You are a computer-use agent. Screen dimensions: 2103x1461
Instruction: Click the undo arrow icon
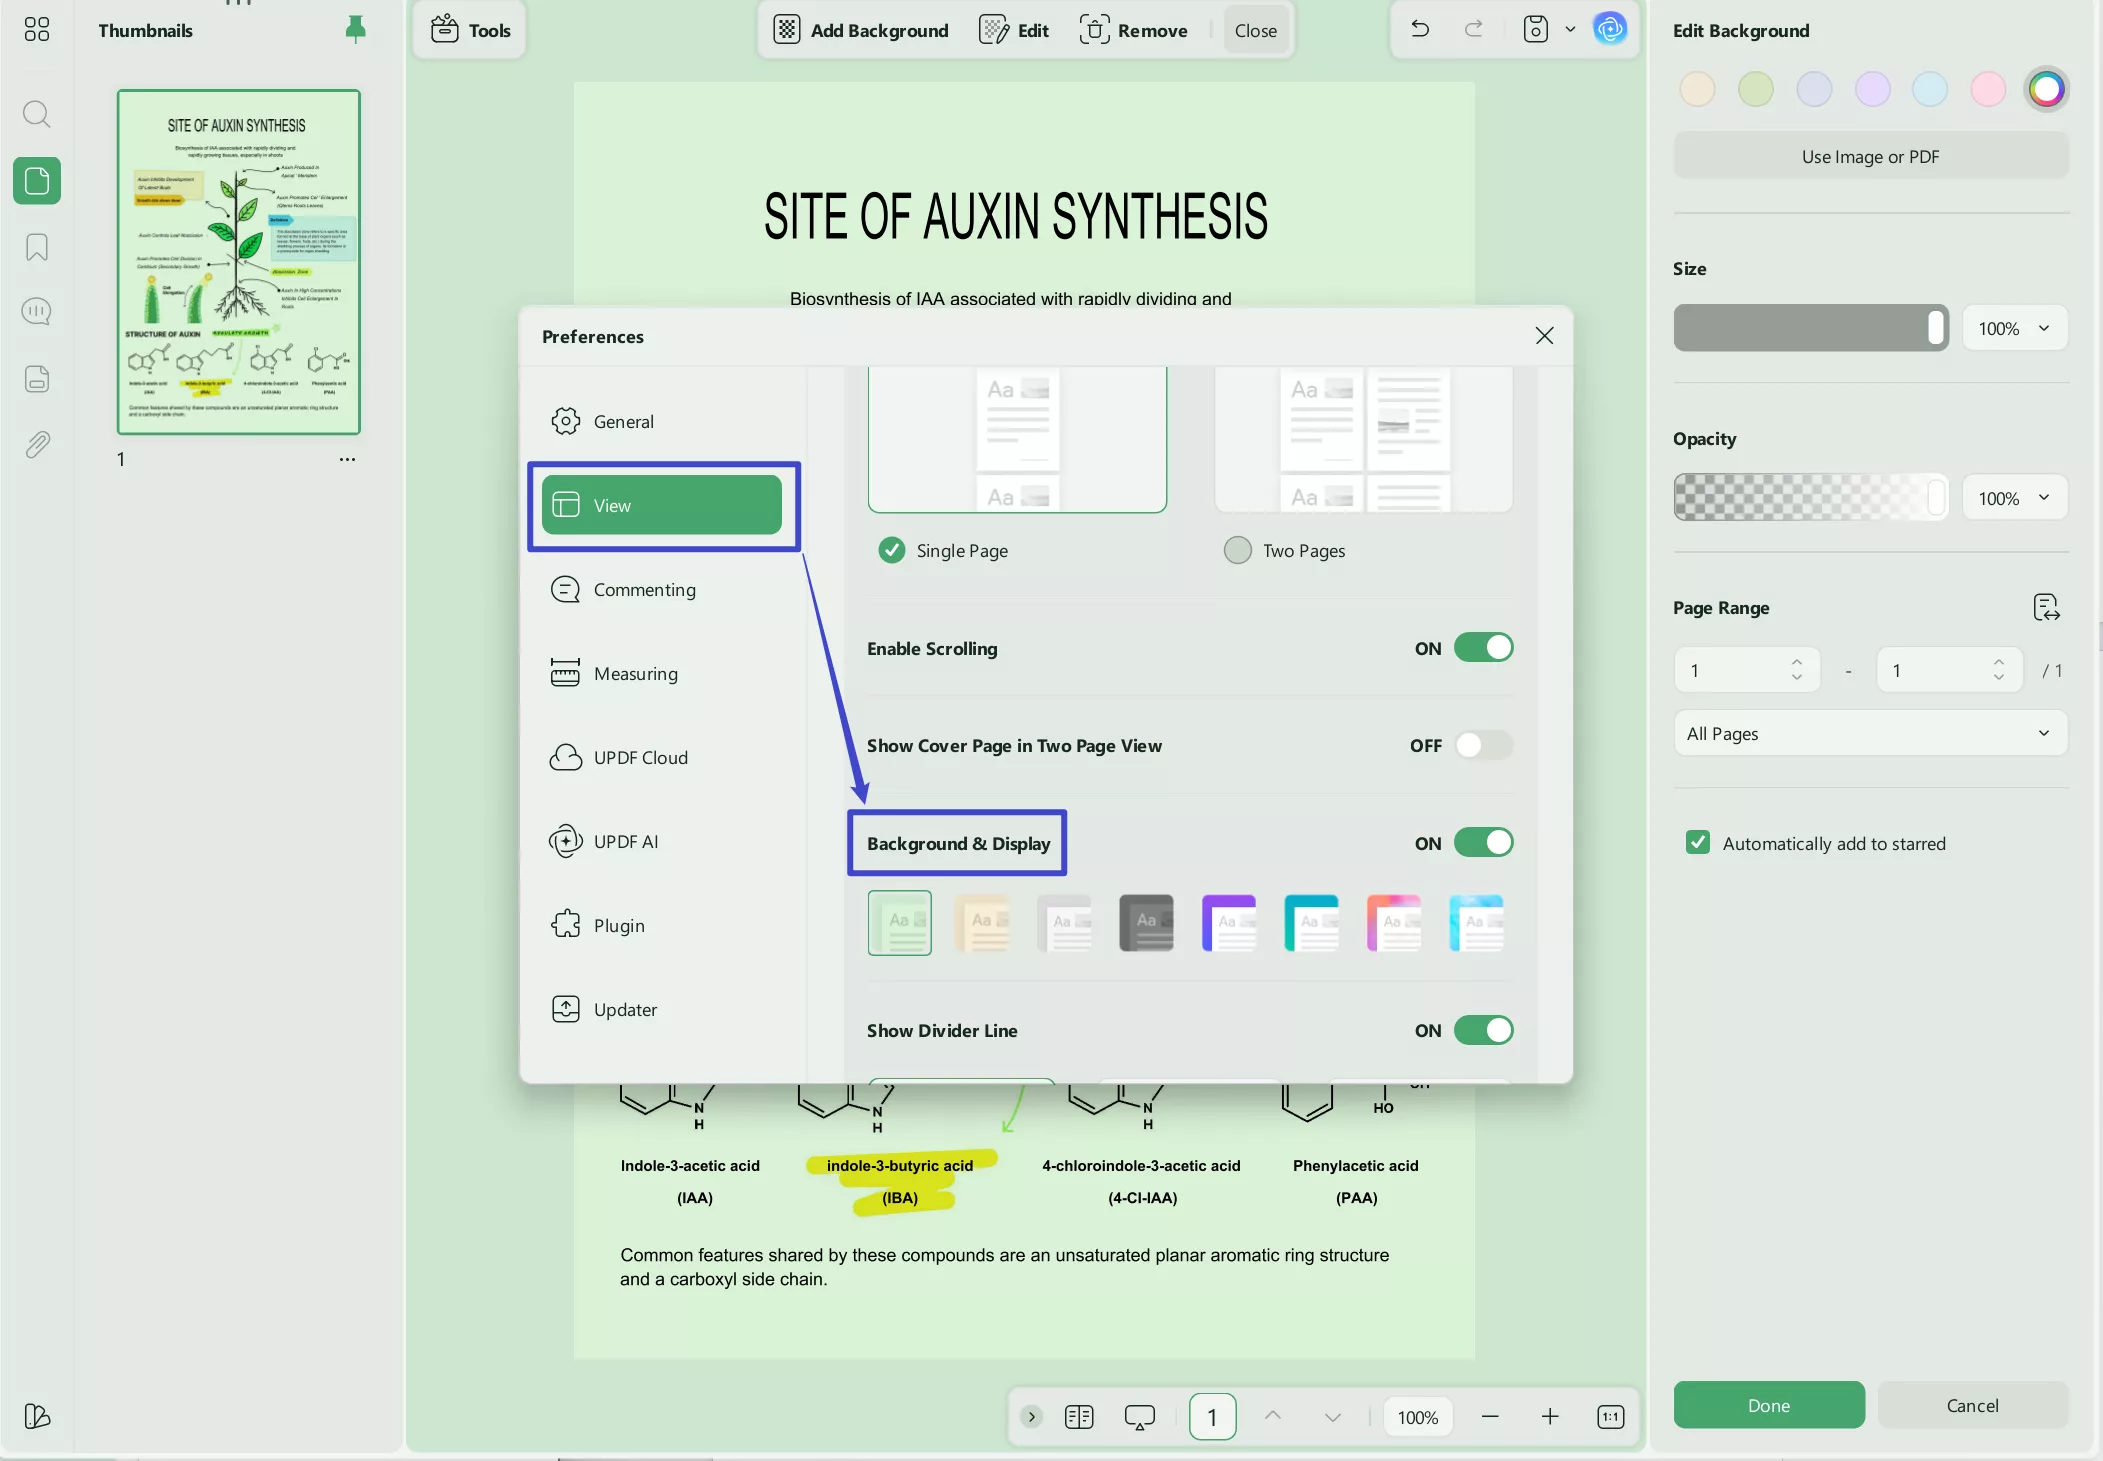(x=1419, y=30)
